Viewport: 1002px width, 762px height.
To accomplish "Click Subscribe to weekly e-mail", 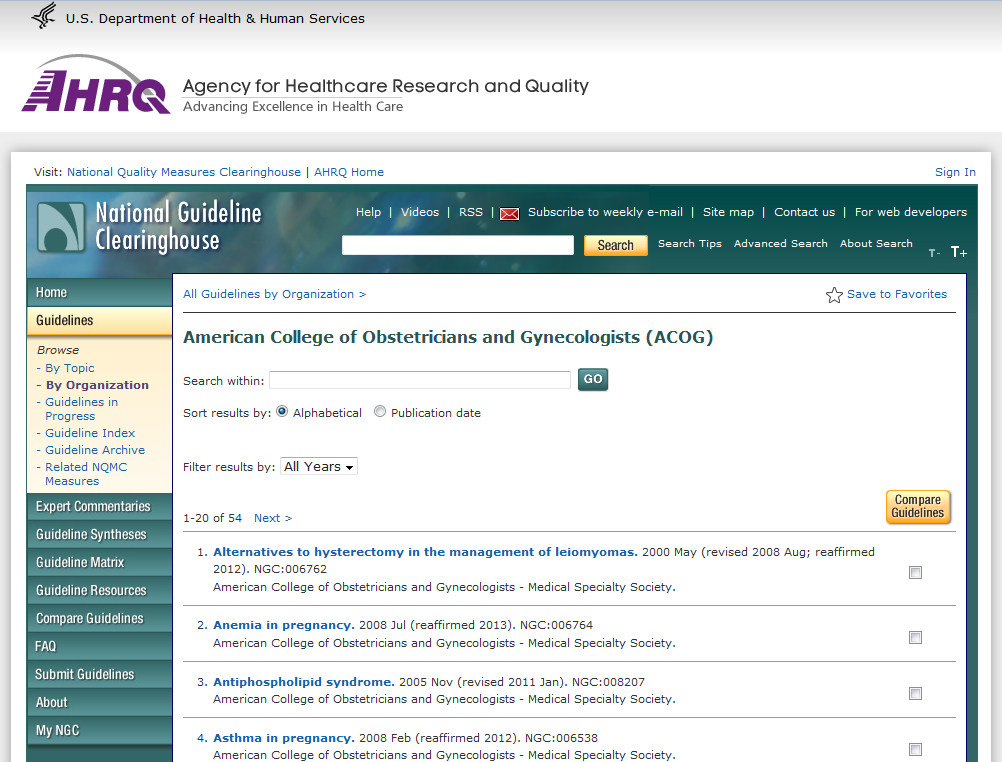I will [605, 212].
